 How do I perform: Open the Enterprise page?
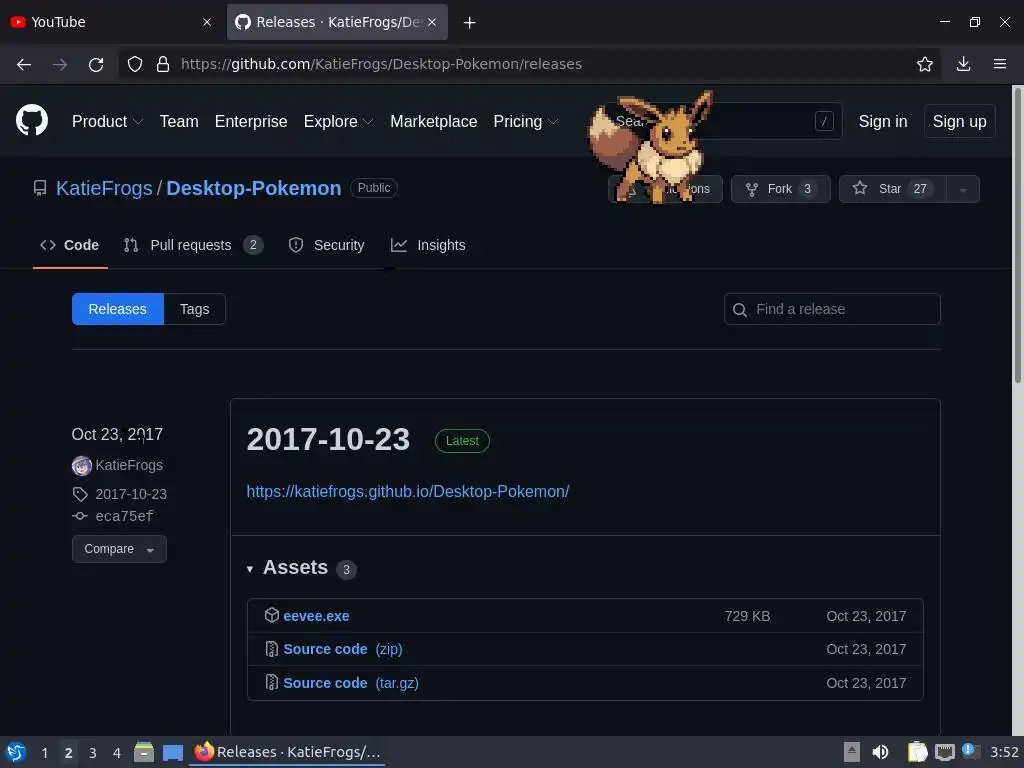(x=251, y=121)
